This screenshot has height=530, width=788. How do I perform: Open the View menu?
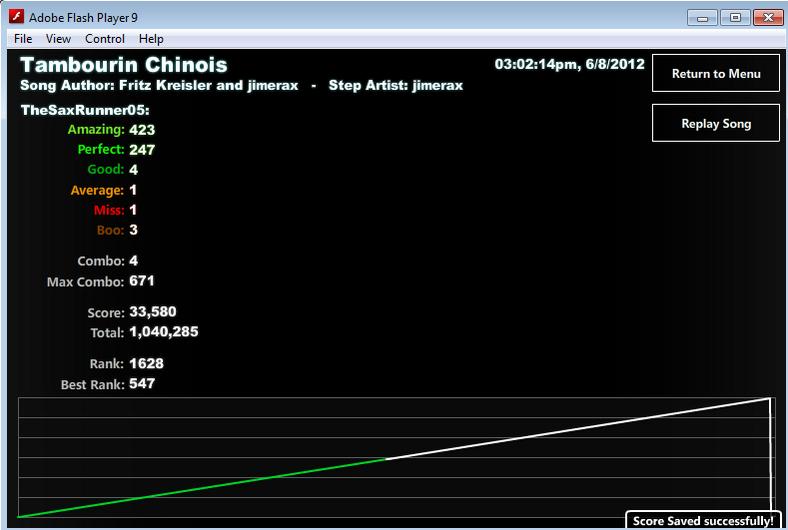(x=58, y=39)
